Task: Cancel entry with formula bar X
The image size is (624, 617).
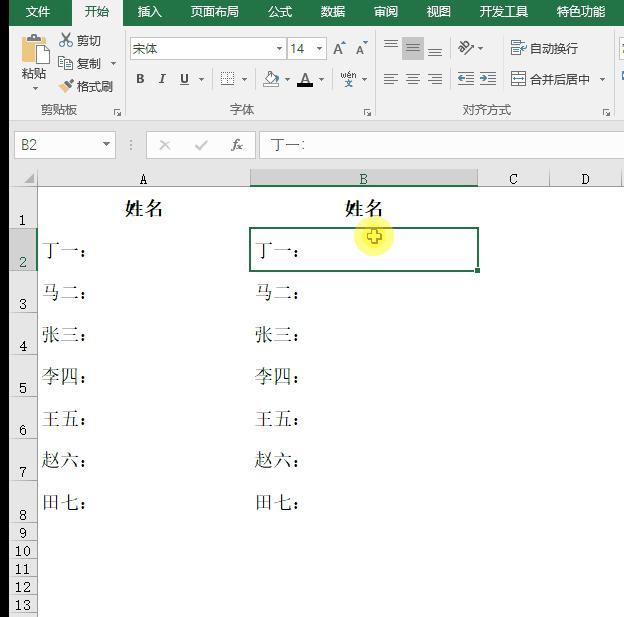Action: (x=165, y=145)
